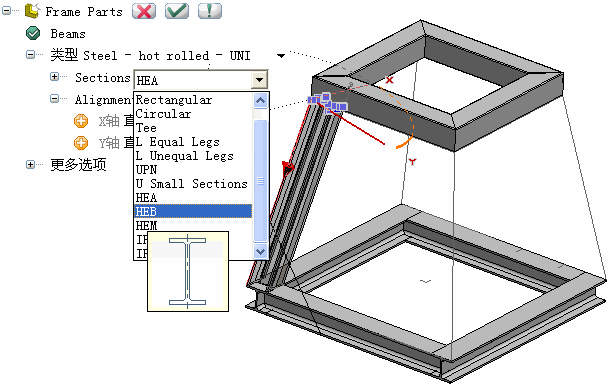Viewport: 610px width, 387px height.
Task: Select U Small Sections entry
Action: pos(193,184)
